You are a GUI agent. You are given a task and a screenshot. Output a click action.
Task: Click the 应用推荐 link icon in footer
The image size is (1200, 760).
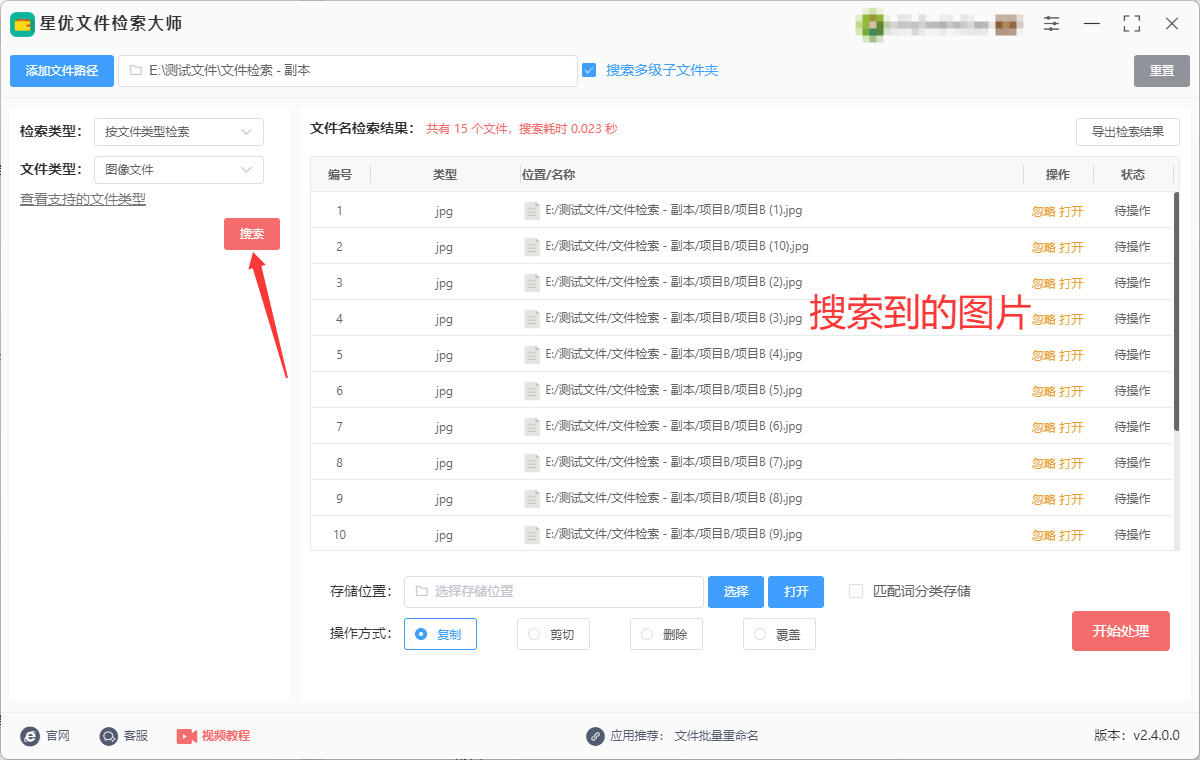point(595,736)
